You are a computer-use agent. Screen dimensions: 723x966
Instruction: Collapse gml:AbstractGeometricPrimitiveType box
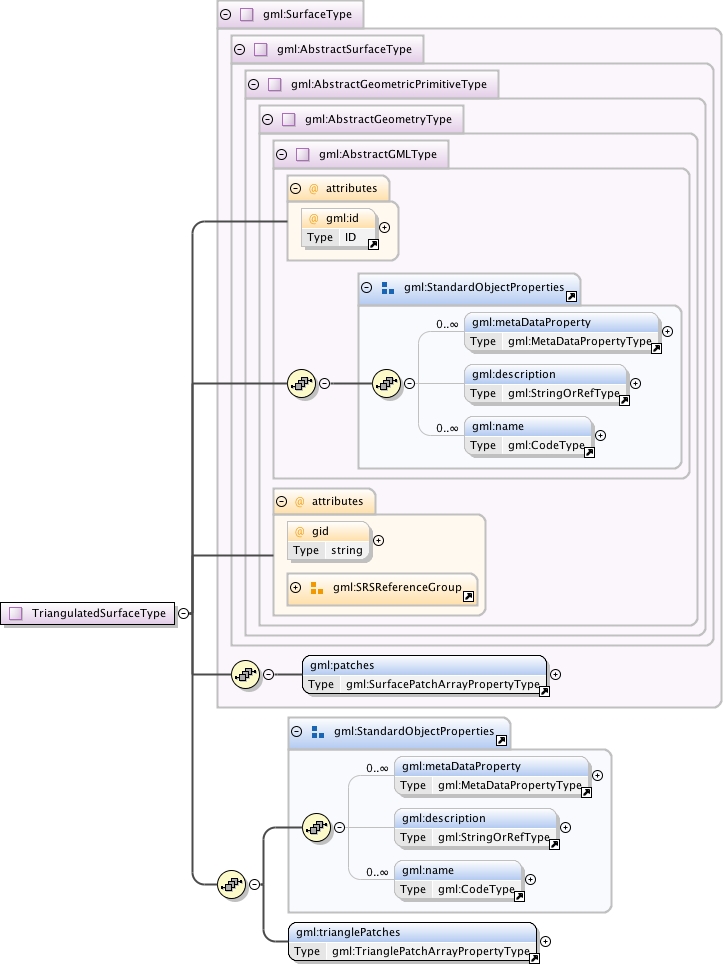tap(254, 84)
